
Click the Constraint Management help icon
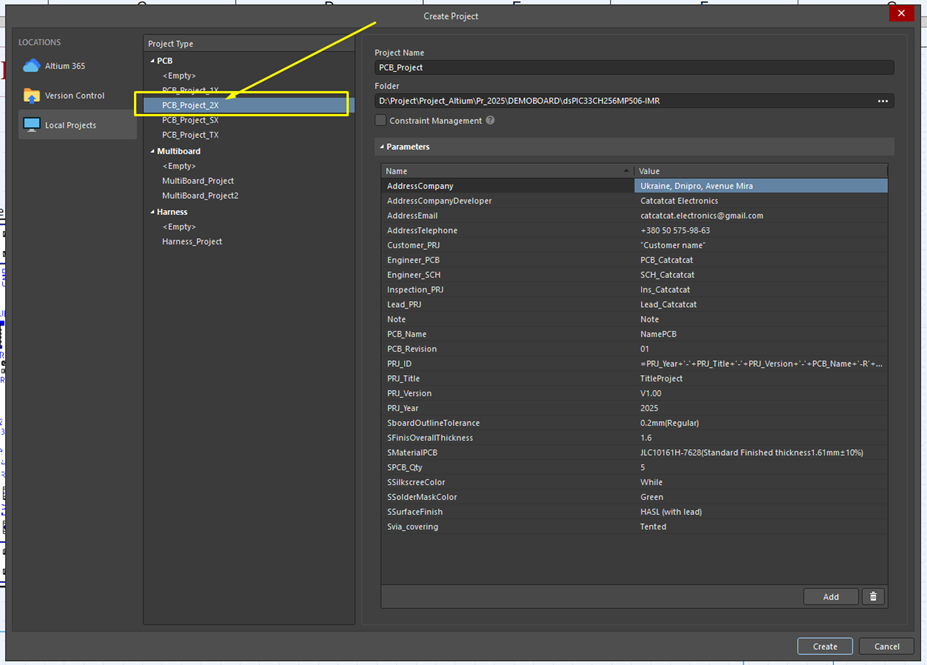pyautogui.click(x=490, y=121)
